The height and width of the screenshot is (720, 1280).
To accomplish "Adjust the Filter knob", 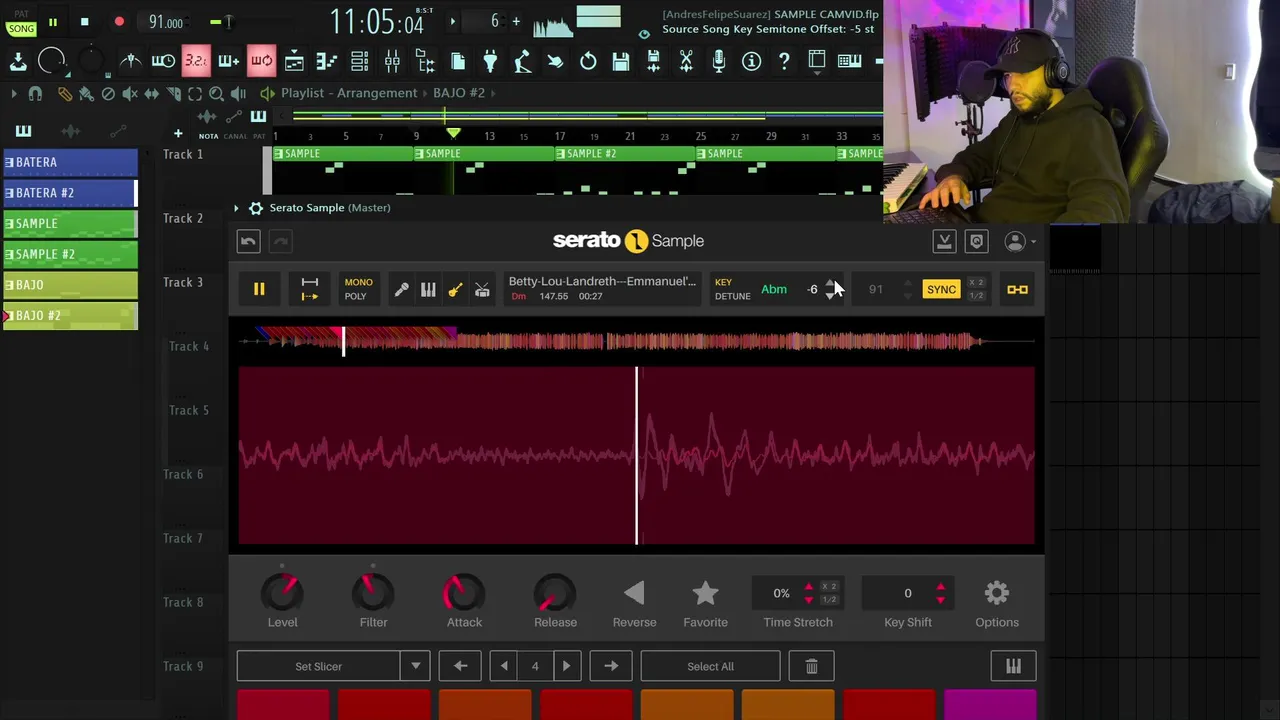I will pos(373,593).
